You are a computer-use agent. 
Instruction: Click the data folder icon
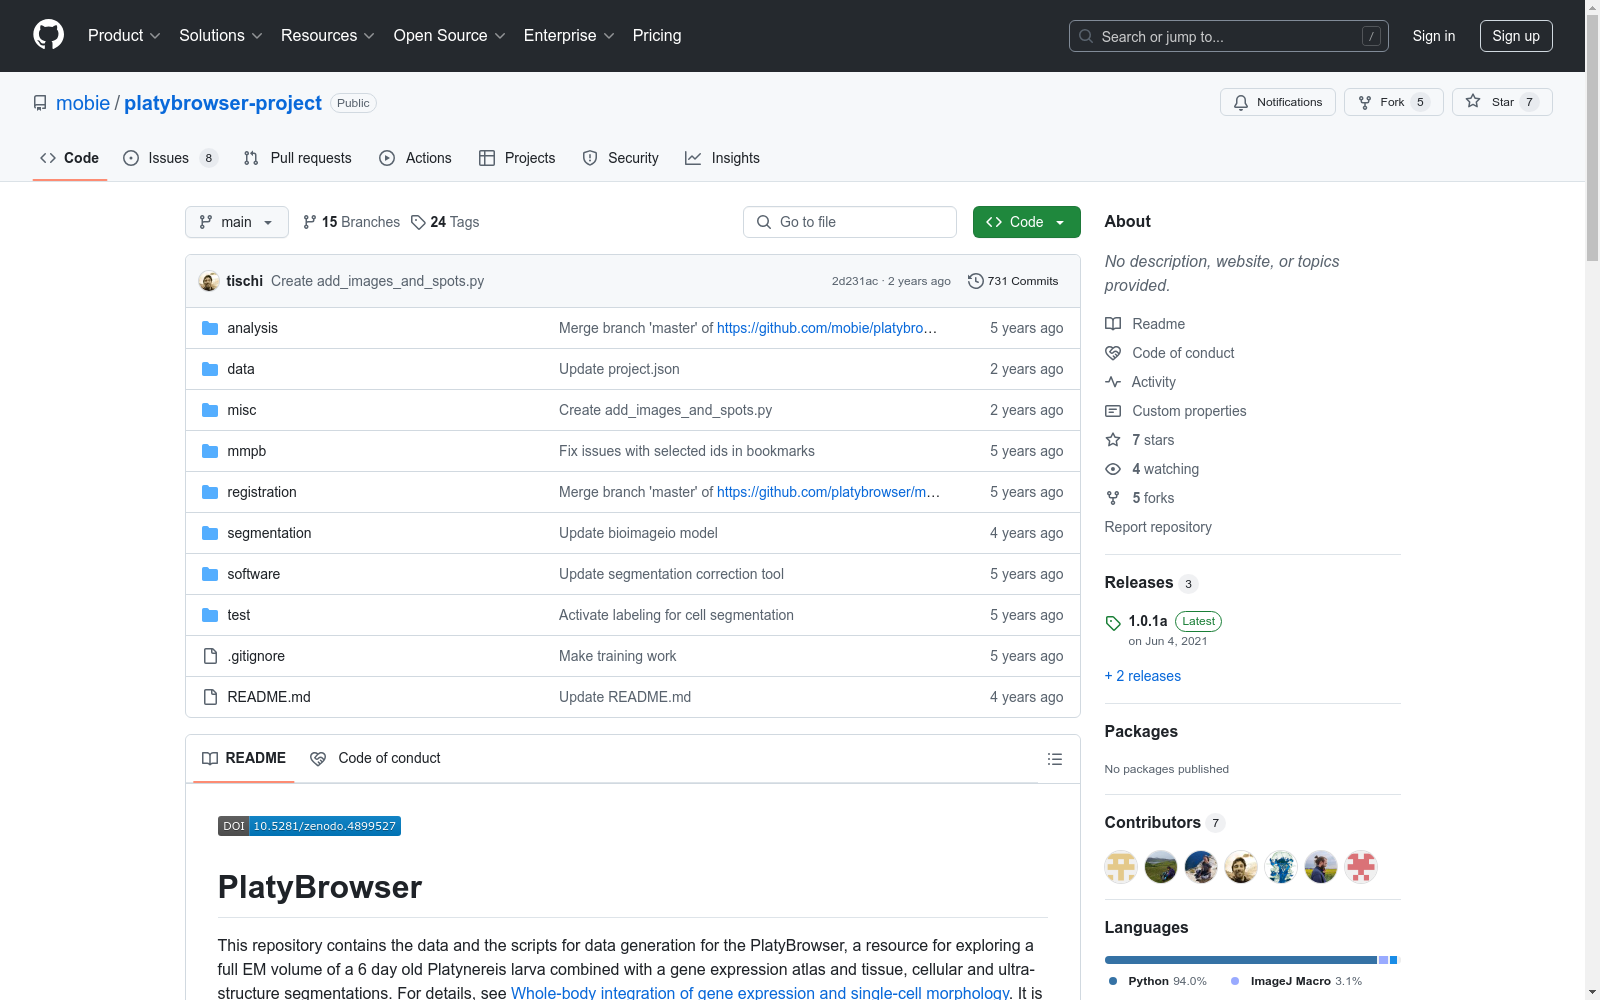[x=210, y=369]
